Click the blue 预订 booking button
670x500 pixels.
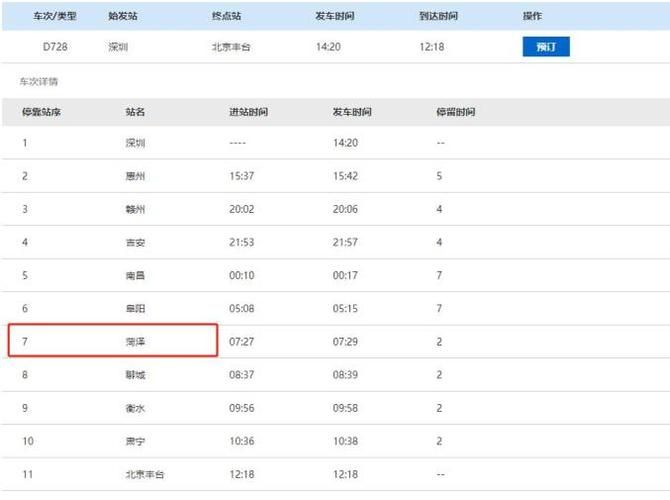pyautogui.click(x=546, y=47)
